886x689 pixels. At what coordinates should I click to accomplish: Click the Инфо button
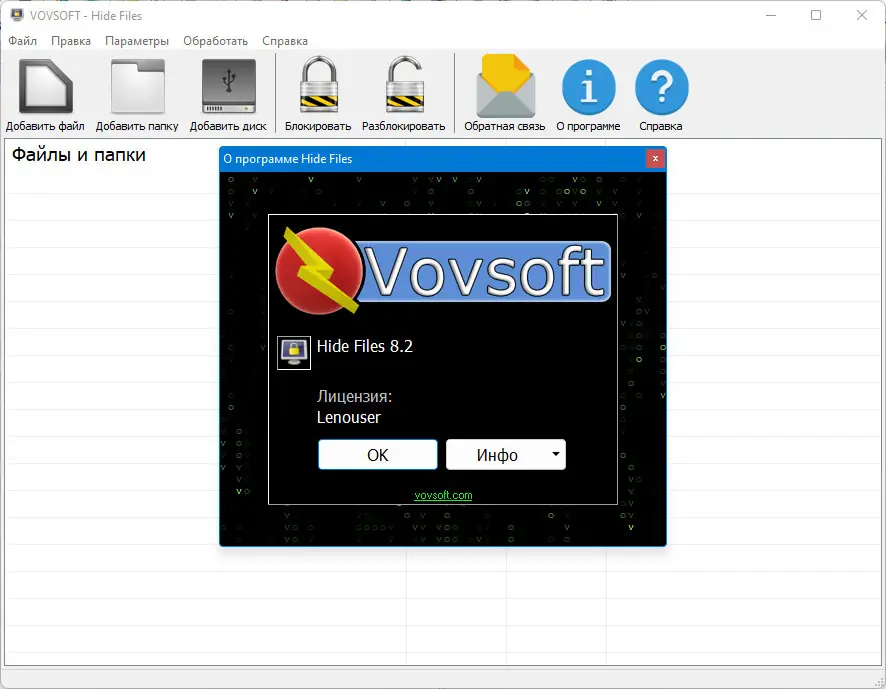click(x=497, y=455)
